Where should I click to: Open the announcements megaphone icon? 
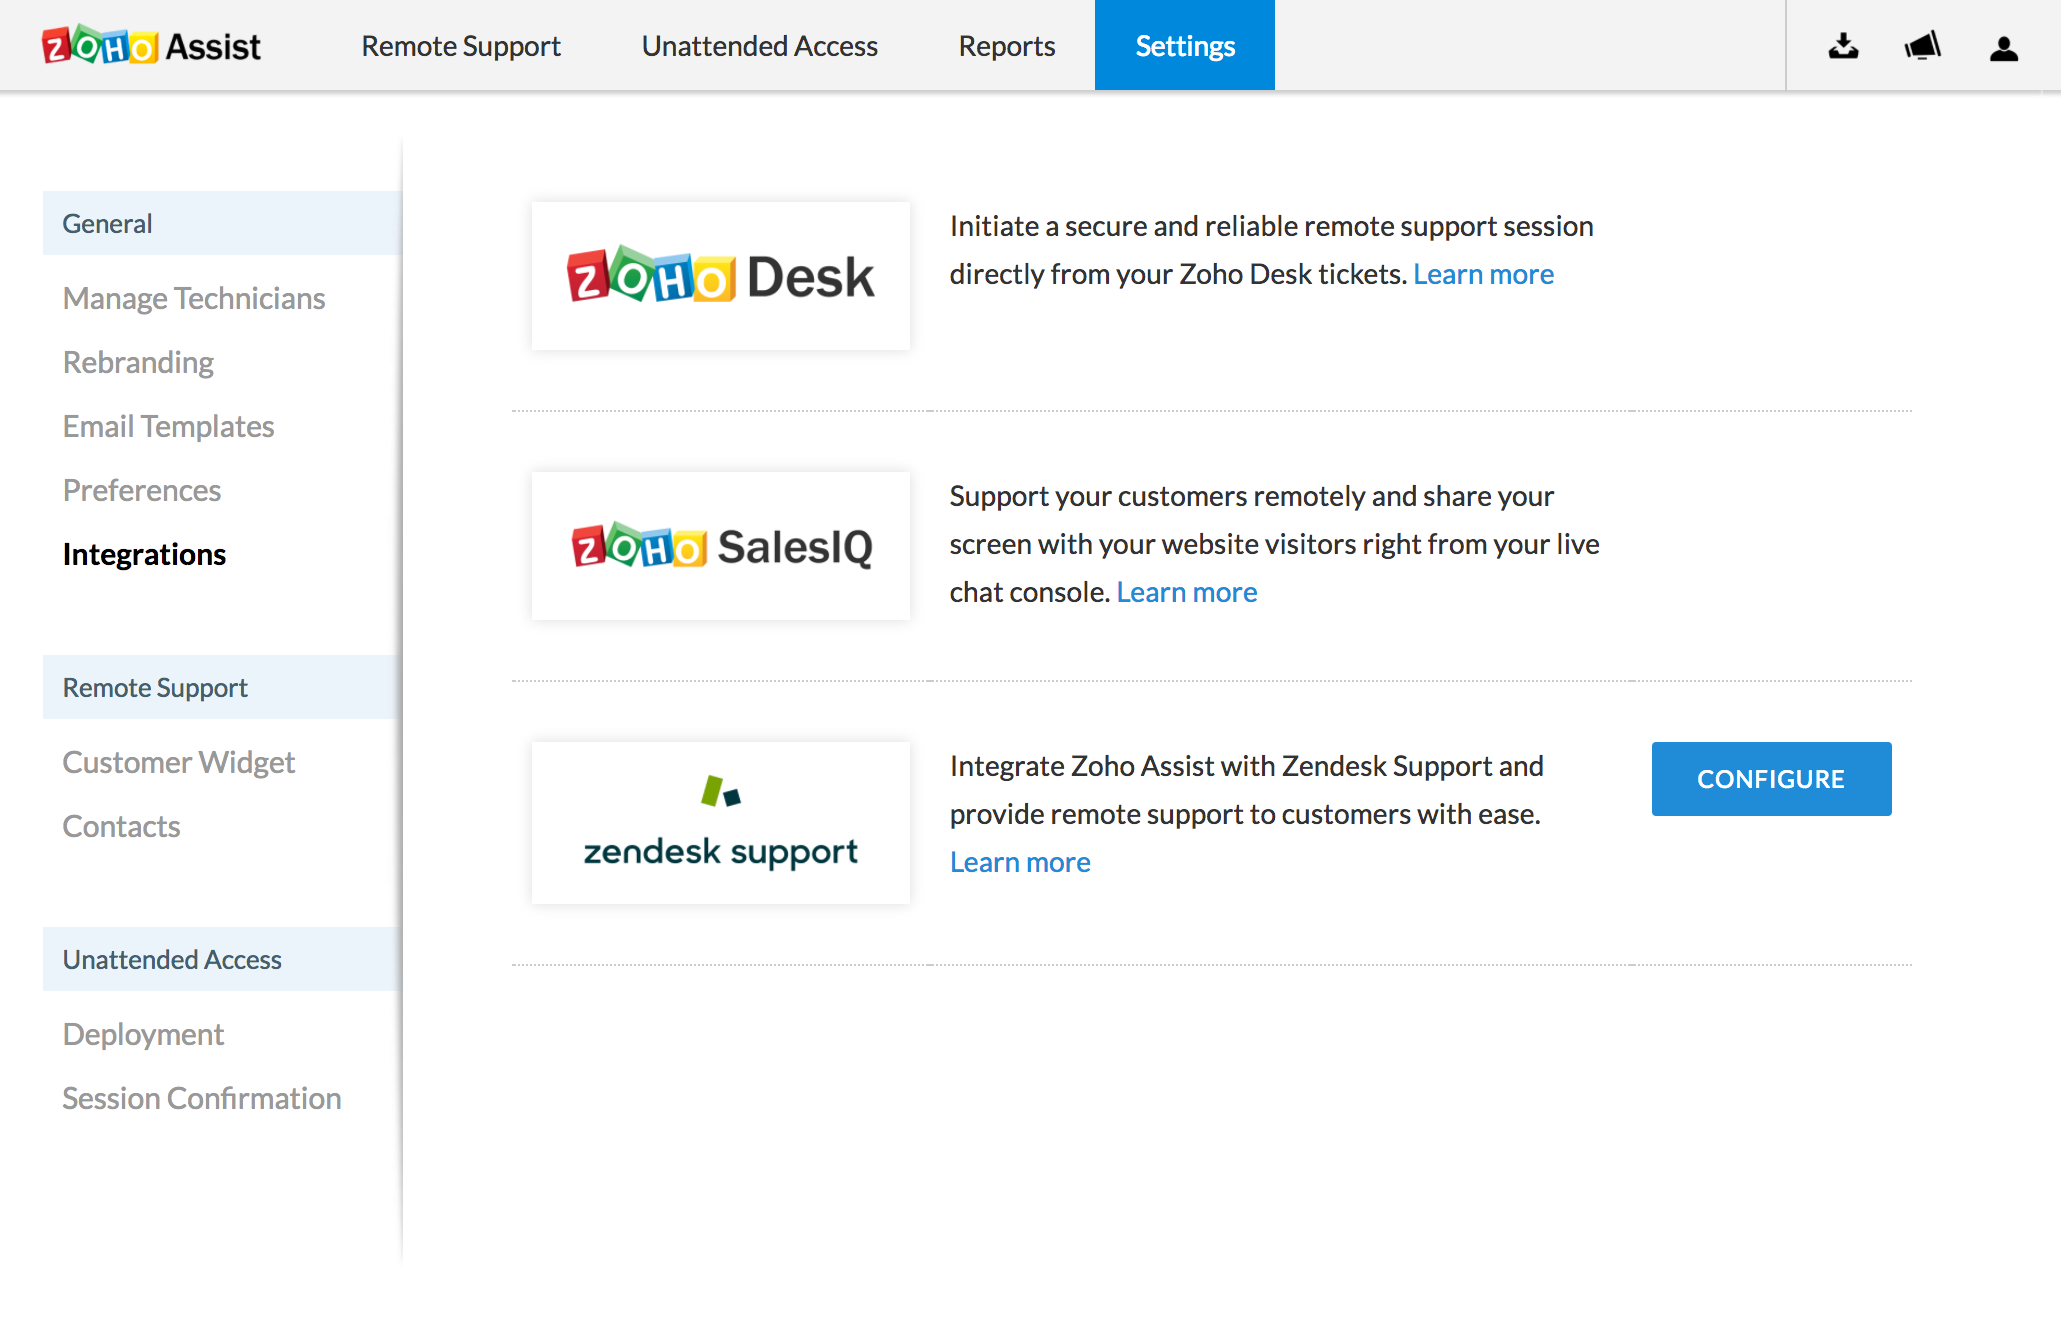(x=1922, y=46)
